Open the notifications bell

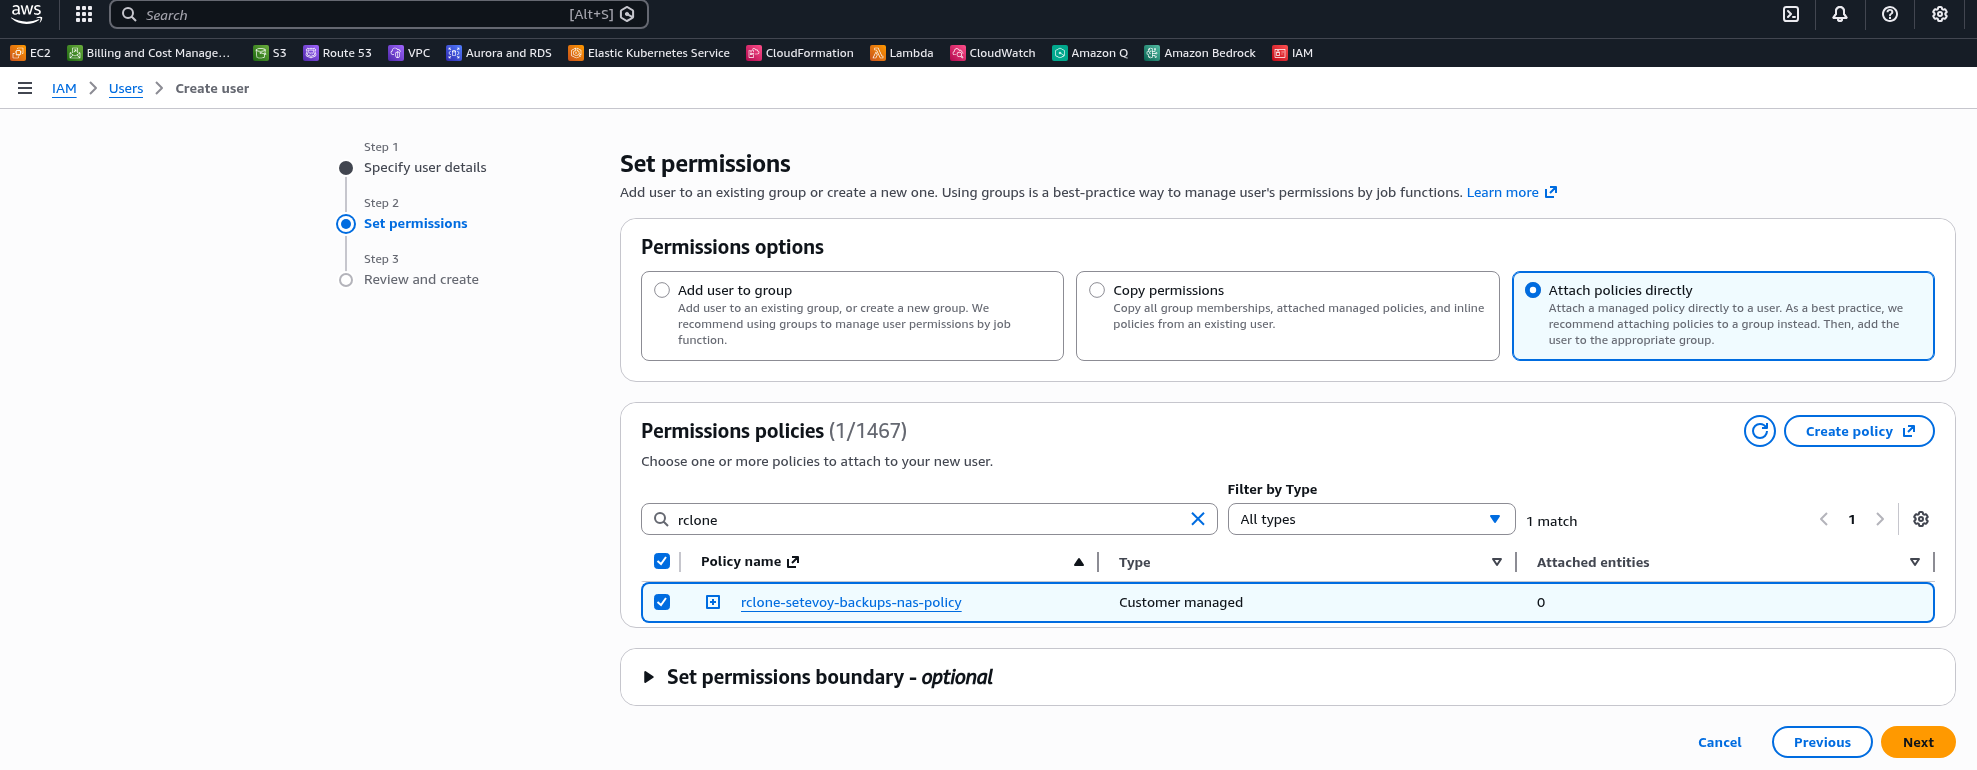coord(1840,14)
